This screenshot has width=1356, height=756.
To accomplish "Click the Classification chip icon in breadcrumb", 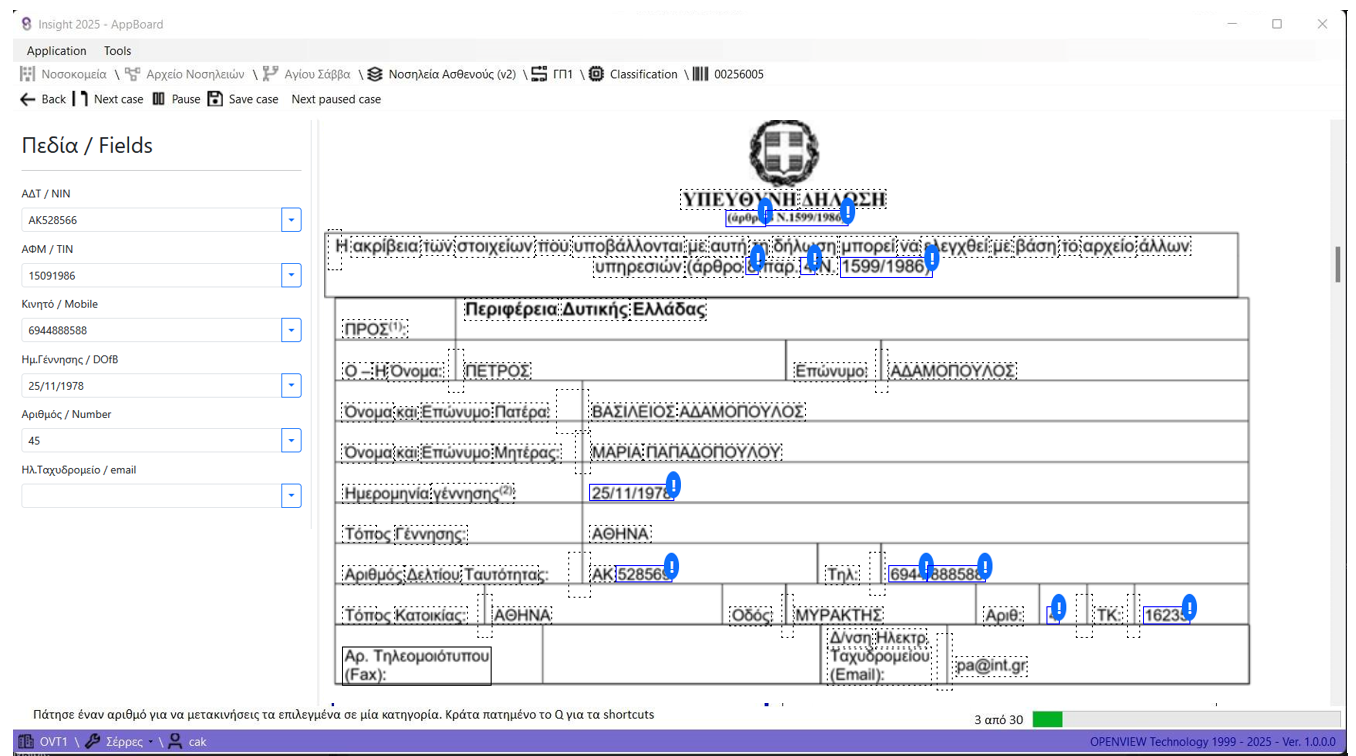I will click(596, 74).
